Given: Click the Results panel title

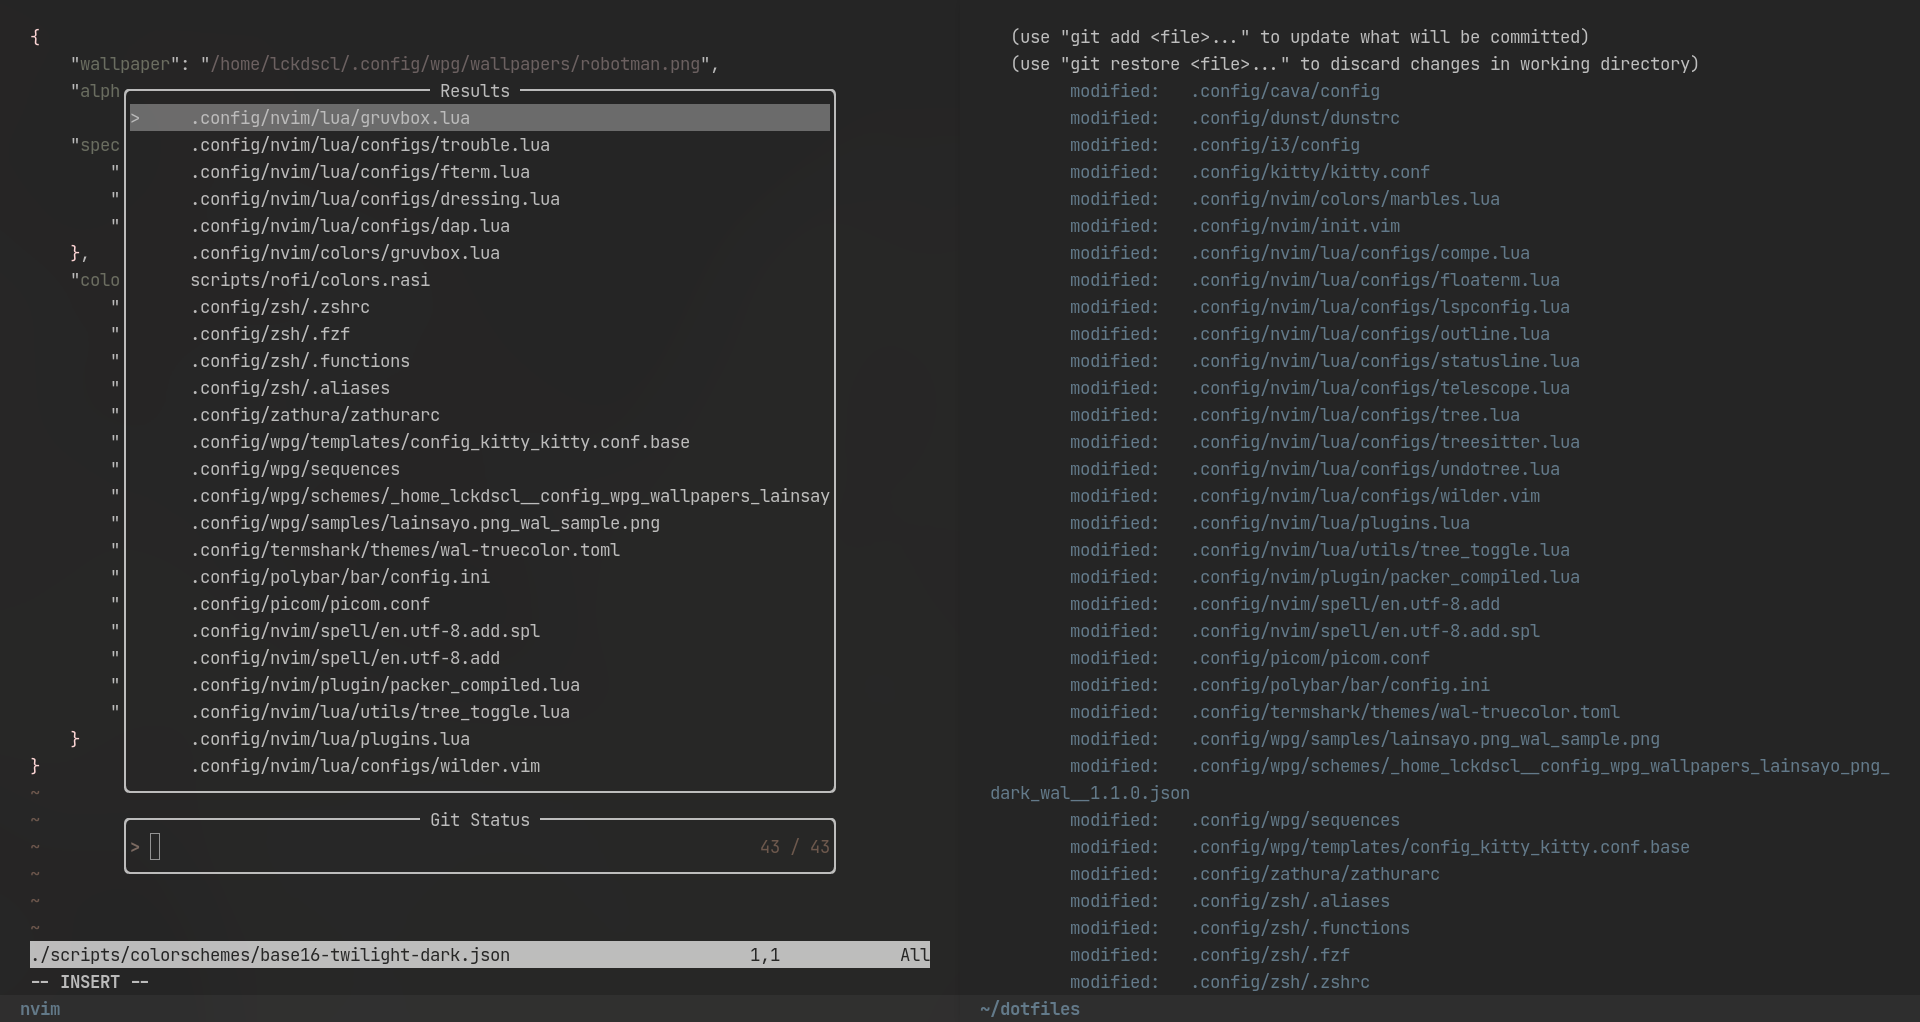Looking at the screenshot, I should point(475,91).
